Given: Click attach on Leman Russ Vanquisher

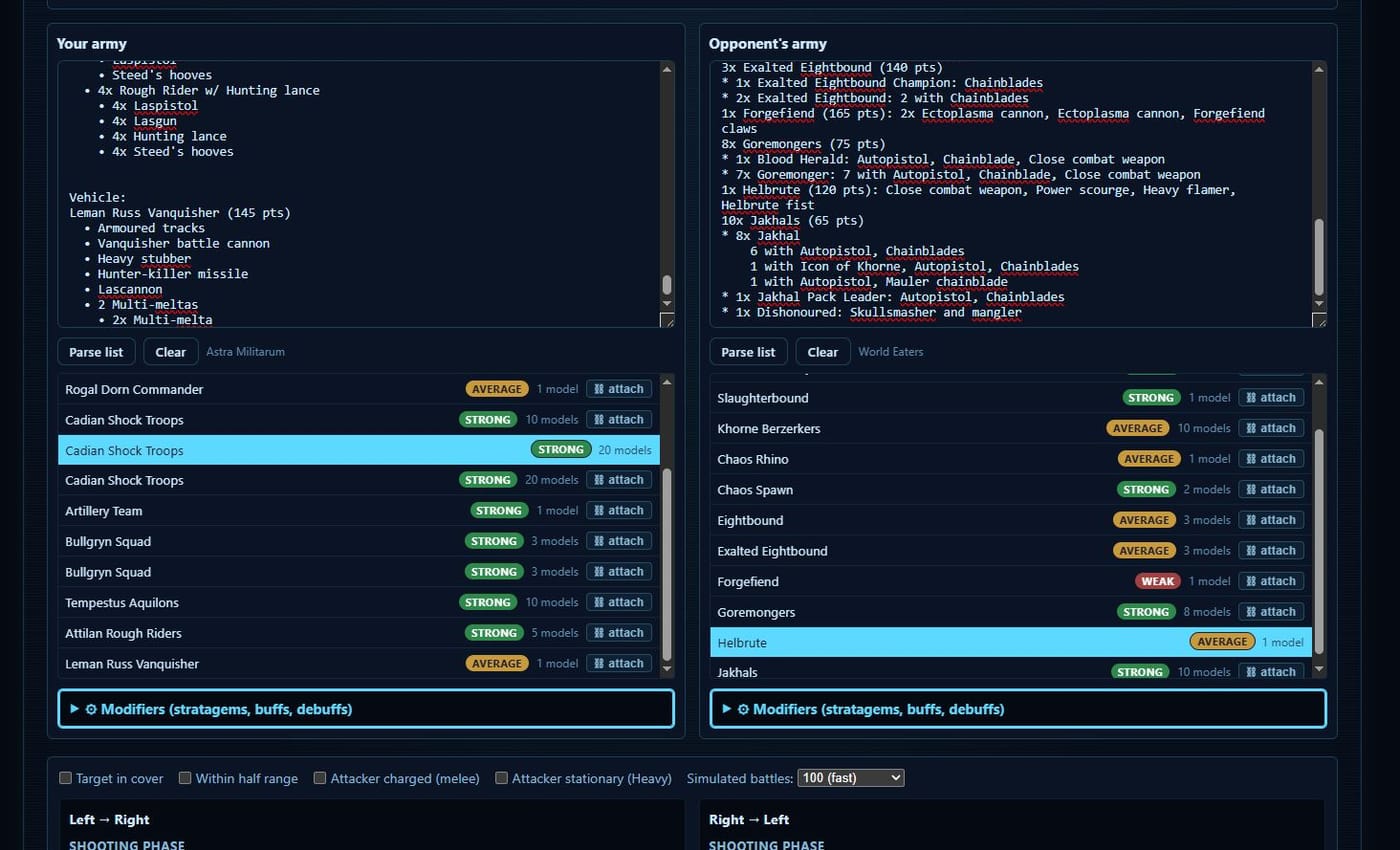Looking at the screenshot, I should point(619,663).
